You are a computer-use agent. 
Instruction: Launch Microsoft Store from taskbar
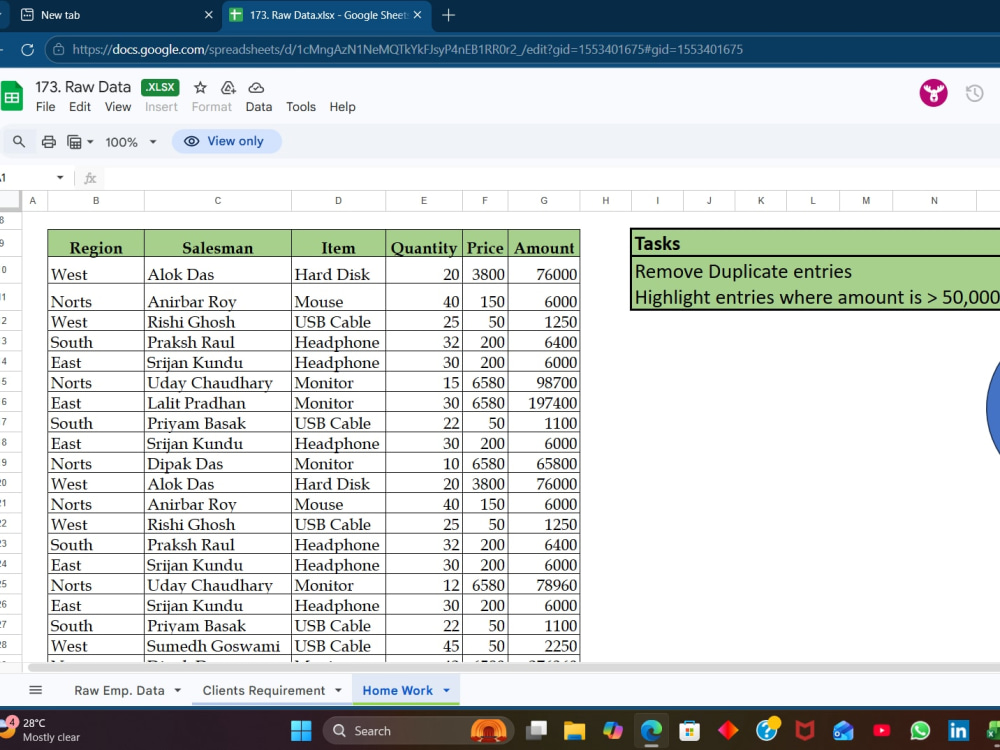tap(689, 731)
